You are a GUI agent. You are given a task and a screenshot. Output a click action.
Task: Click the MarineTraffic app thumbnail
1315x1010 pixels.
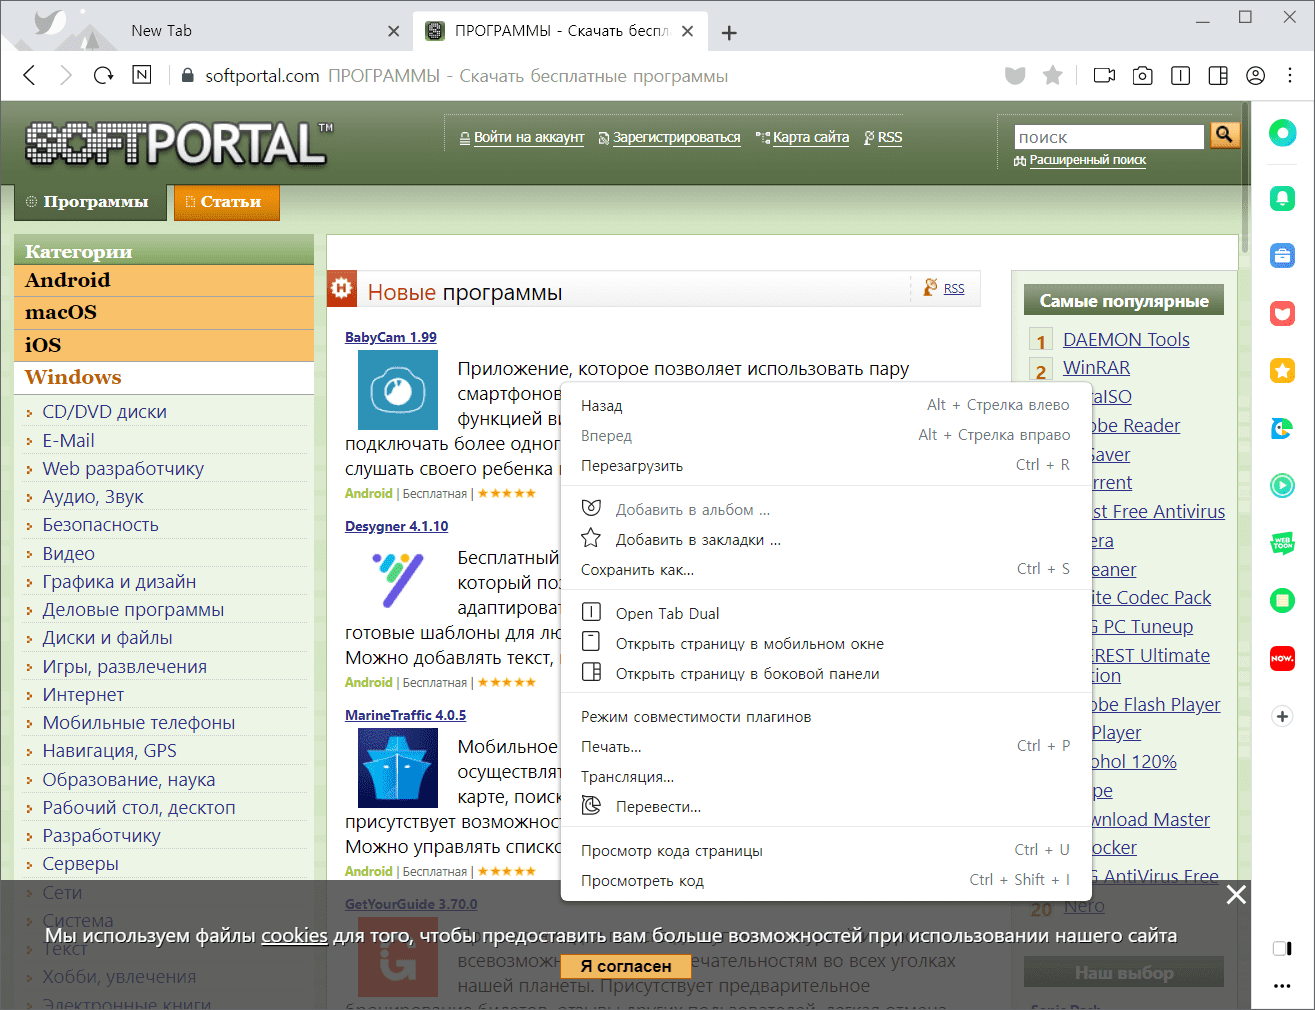[398, 768]
